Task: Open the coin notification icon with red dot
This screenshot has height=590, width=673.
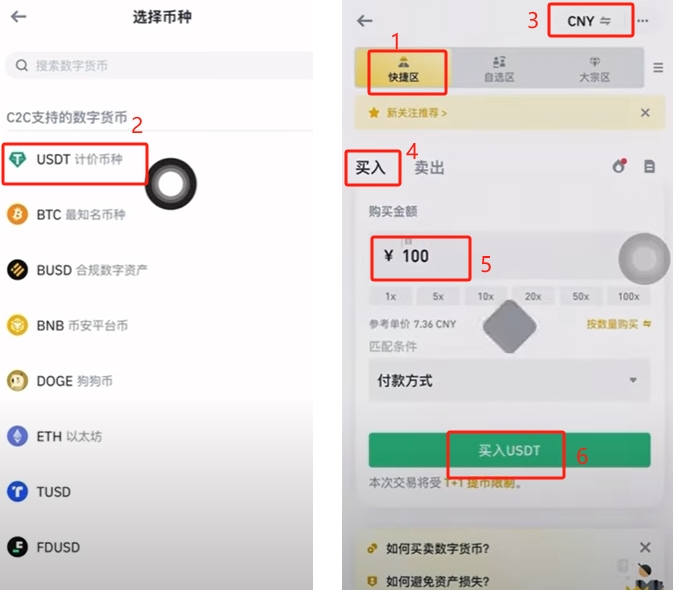Action: click(619, 166)
